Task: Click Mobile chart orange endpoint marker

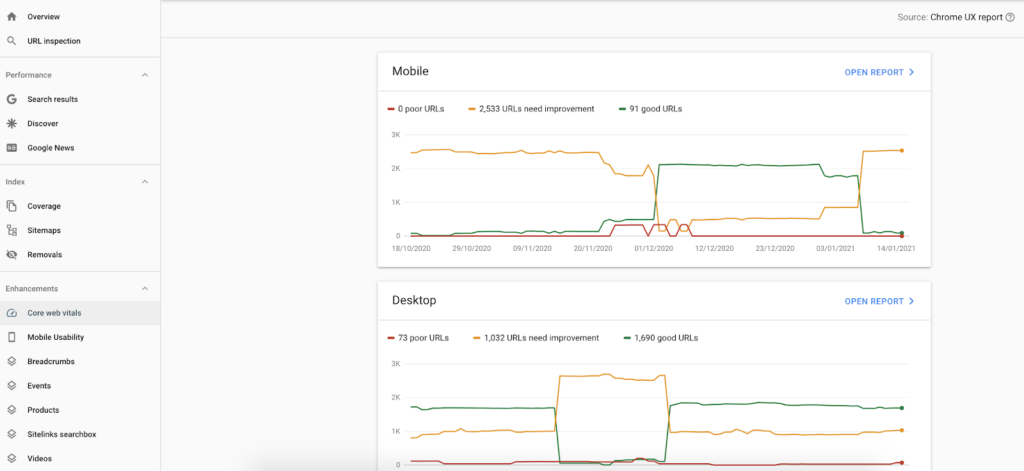Action: click(902, 150)
